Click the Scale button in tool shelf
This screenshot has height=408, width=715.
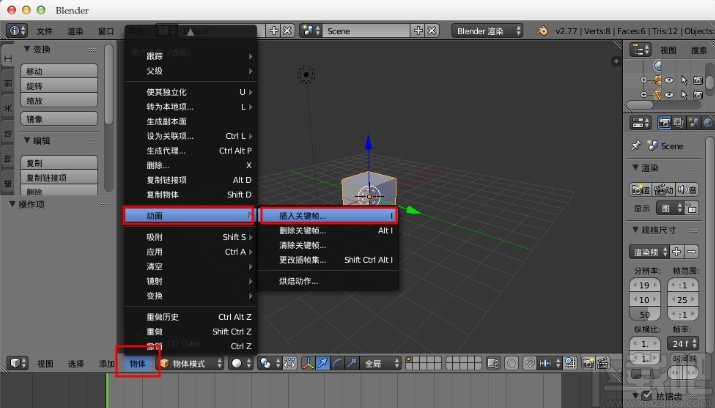click(59, 100)
